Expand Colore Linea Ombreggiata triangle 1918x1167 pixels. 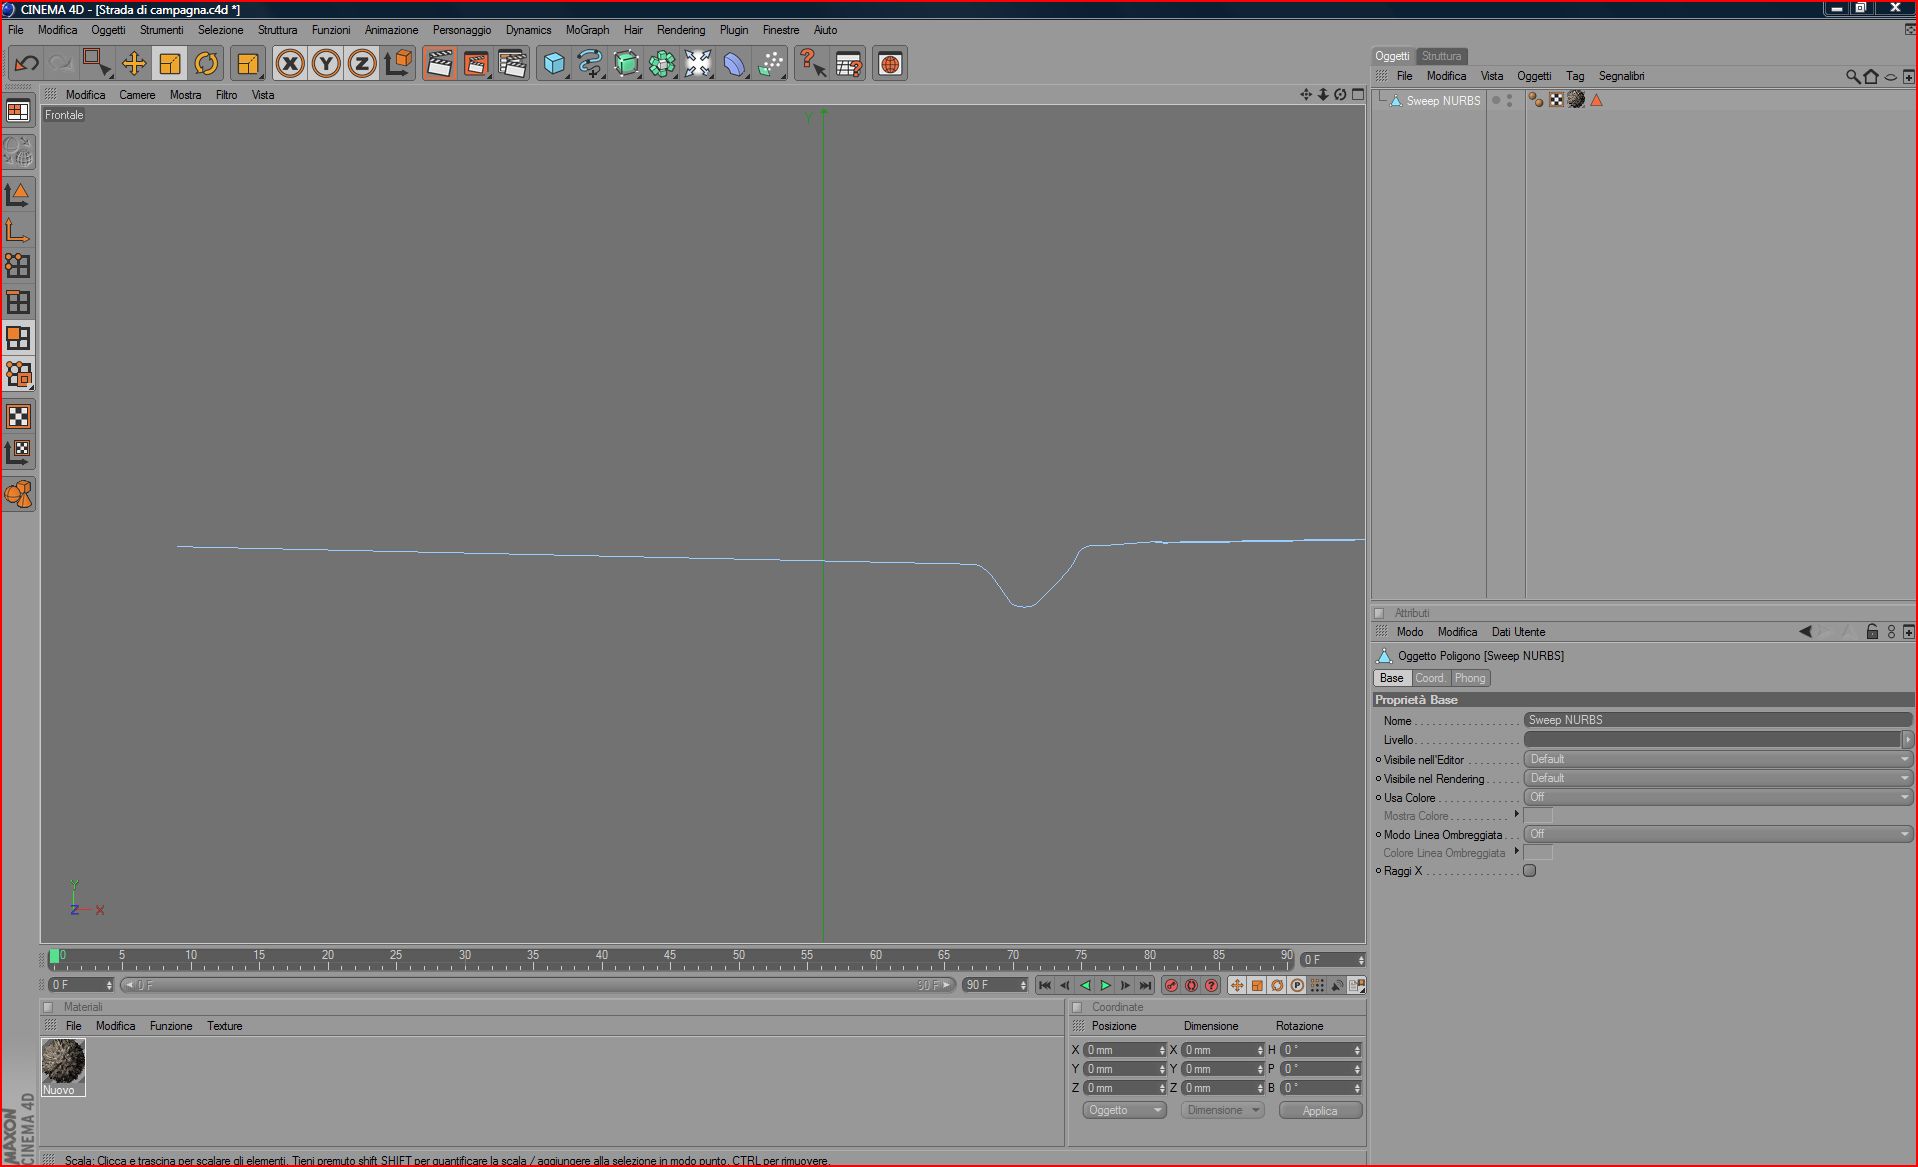pyautogui.click(x=1517, y=851)
